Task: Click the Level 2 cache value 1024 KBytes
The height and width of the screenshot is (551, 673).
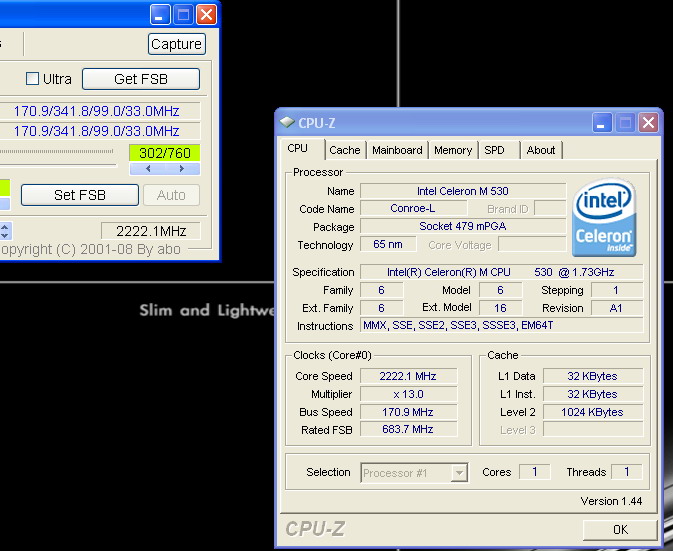Action: (x=592, y=412)
